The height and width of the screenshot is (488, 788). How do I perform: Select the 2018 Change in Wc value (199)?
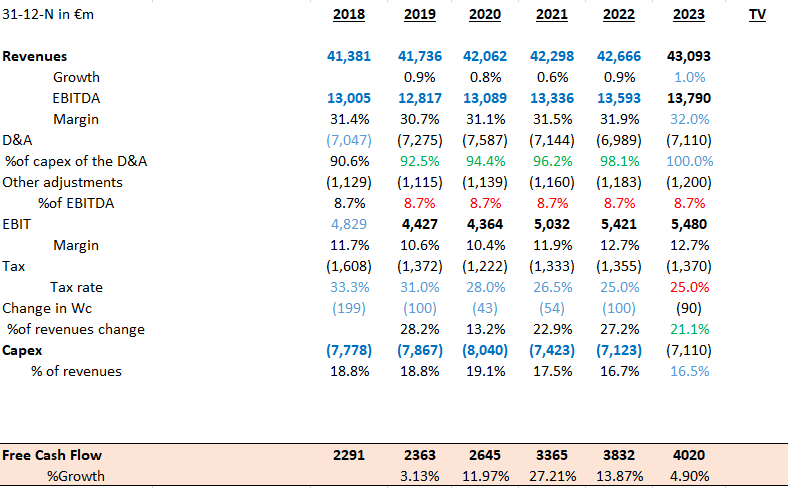coord(348,309)
